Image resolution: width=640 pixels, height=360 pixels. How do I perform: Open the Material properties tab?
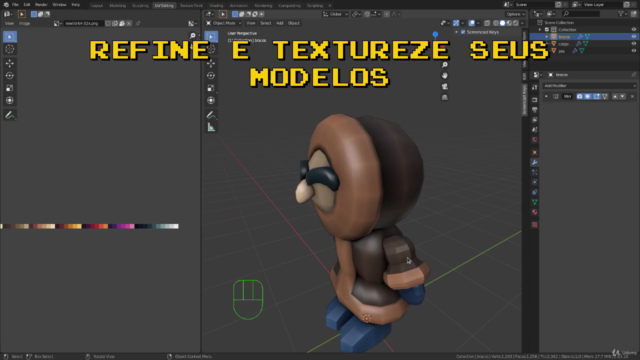(535, 212)
